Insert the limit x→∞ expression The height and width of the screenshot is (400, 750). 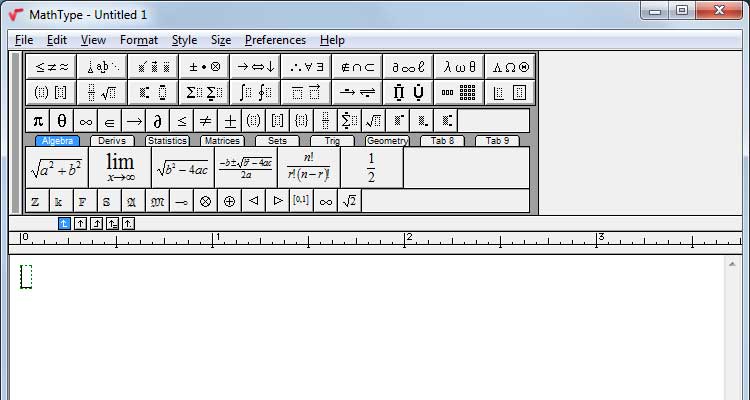[x=120, y=167]
